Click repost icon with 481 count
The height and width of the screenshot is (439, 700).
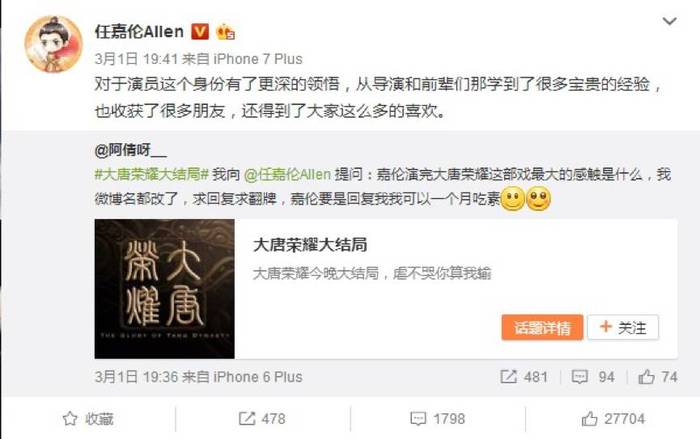(x=508, y=376)
